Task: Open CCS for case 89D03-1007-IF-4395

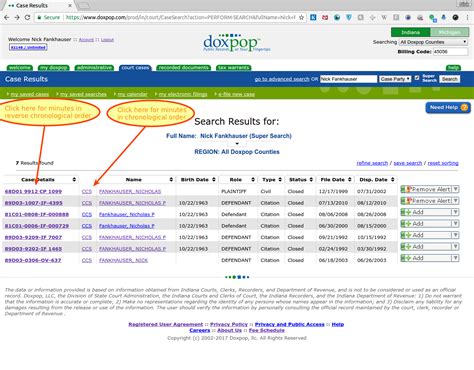Action: [x=87, y=203]
